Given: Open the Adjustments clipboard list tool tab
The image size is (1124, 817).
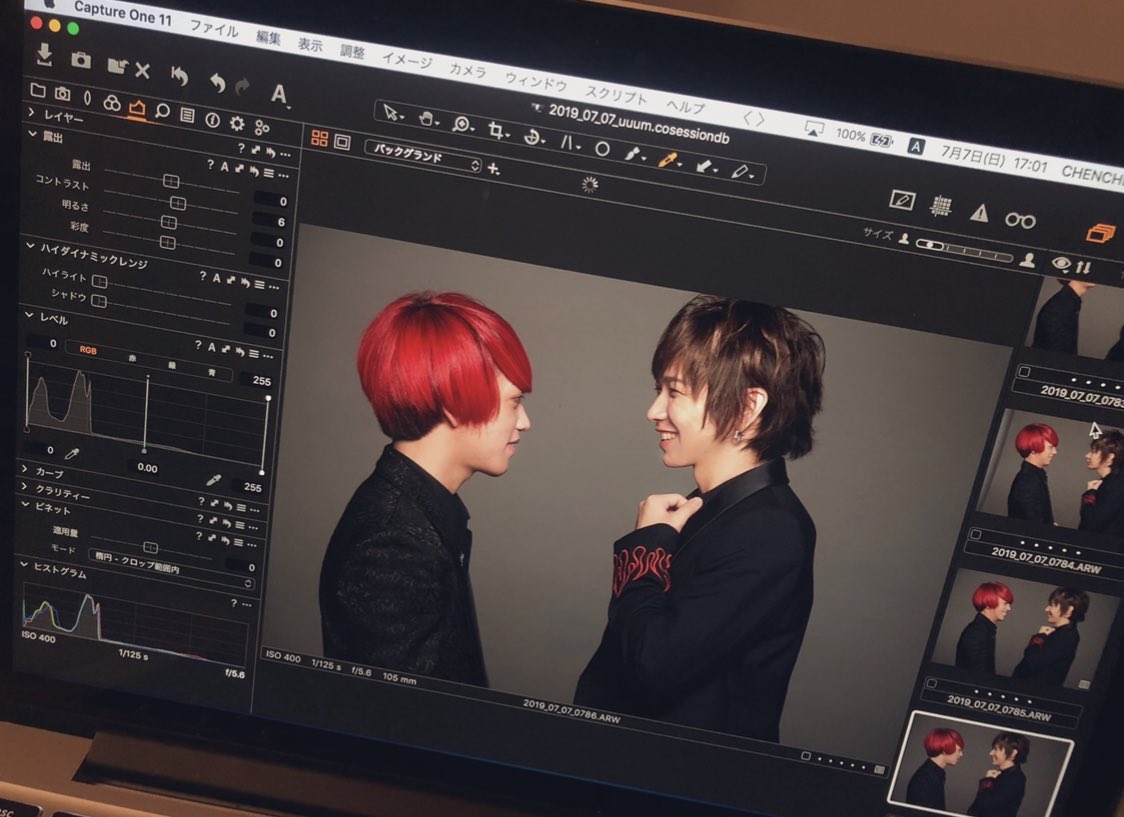Looking at the screenshot, I should 187,115.
